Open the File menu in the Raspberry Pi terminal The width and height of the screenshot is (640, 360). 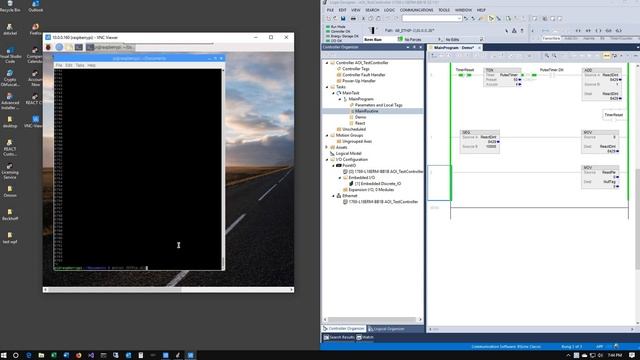click(x=59, y=65)
